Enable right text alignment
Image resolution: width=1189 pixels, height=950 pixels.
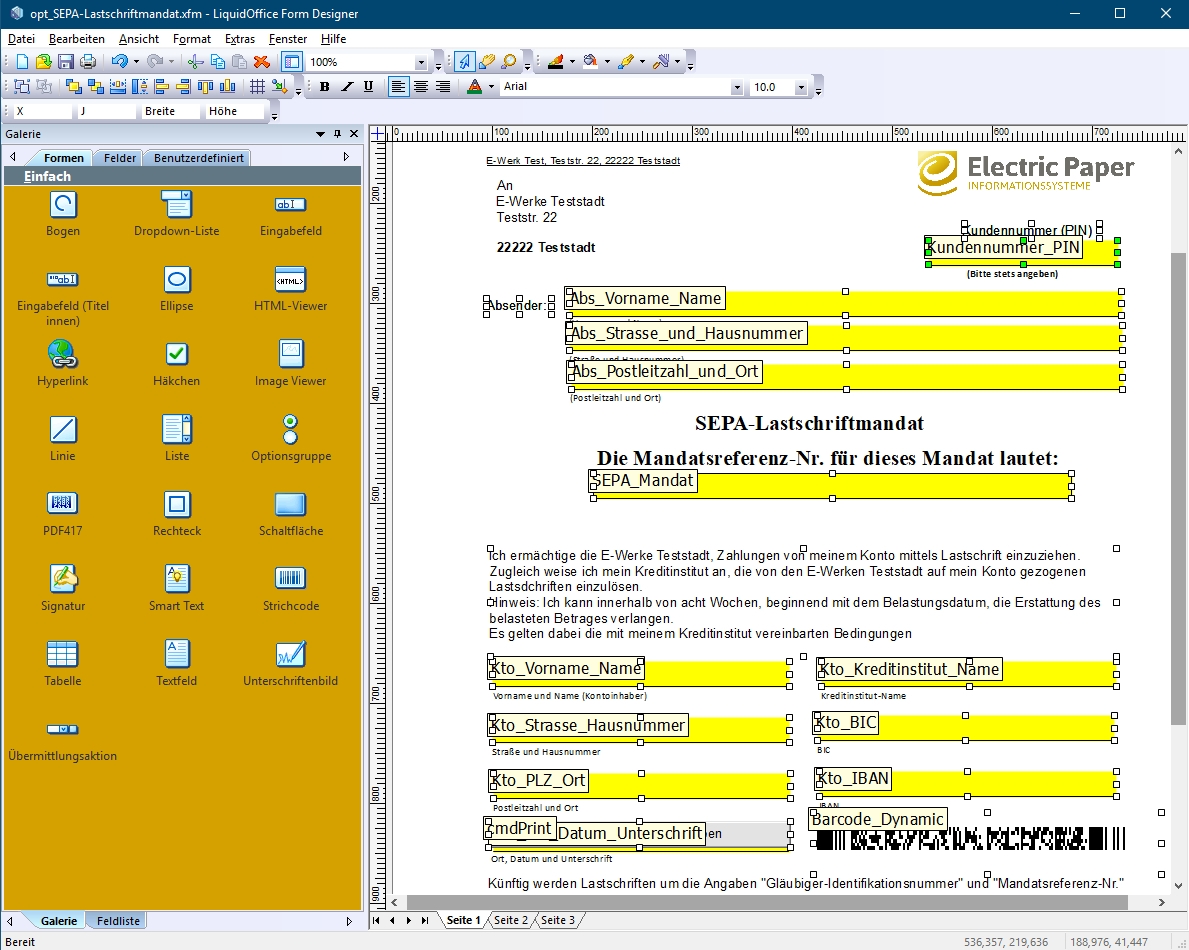(443, 86)
